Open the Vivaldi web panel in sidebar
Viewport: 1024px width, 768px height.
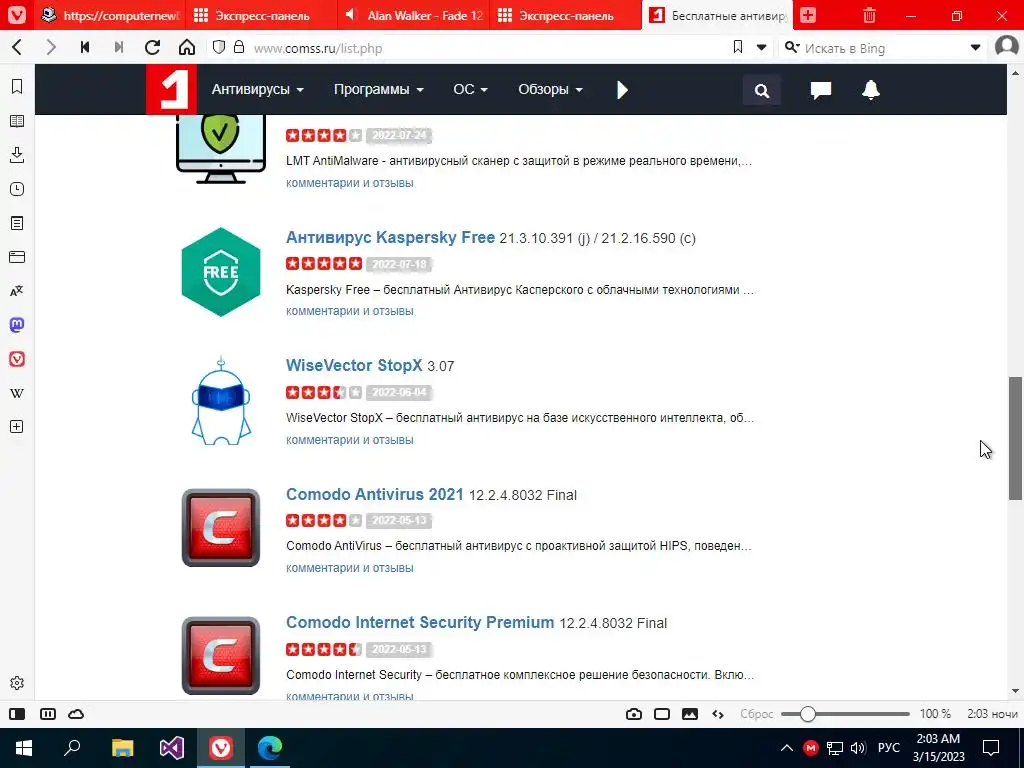pyautogui.click(x=17, y=359)
